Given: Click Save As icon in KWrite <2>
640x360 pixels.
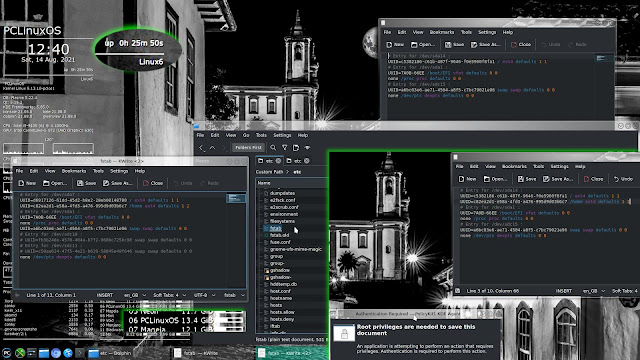Looking at the screenshot, I should tap(118, 183).
